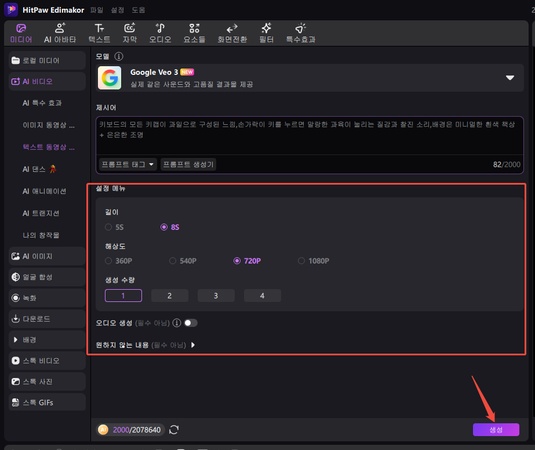Open AI 트랜지션 item in sidebar

[x=41, y=213]
